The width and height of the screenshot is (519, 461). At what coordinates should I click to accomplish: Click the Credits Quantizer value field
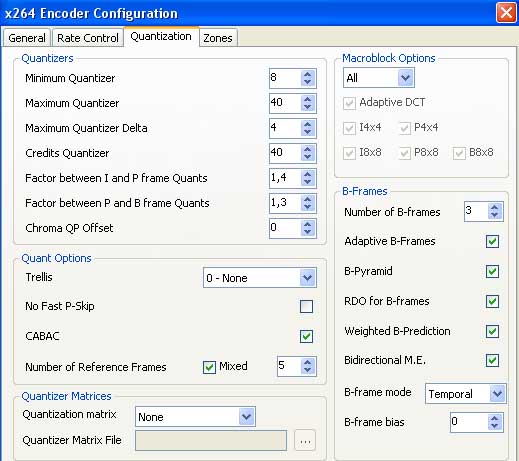285,153
